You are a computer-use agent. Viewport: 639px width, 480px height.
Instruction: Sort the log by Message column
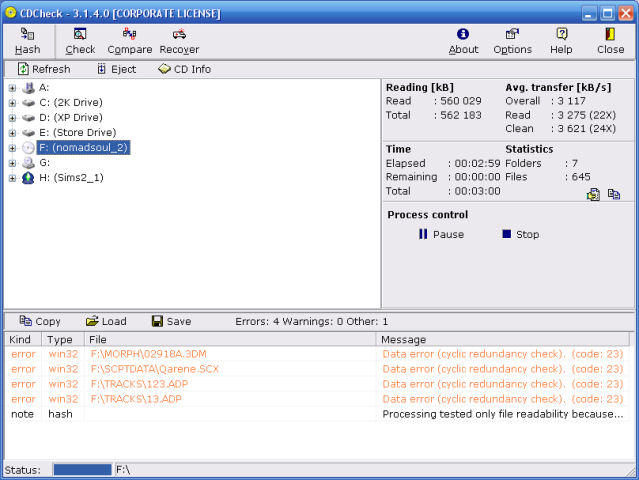(503, 339)
